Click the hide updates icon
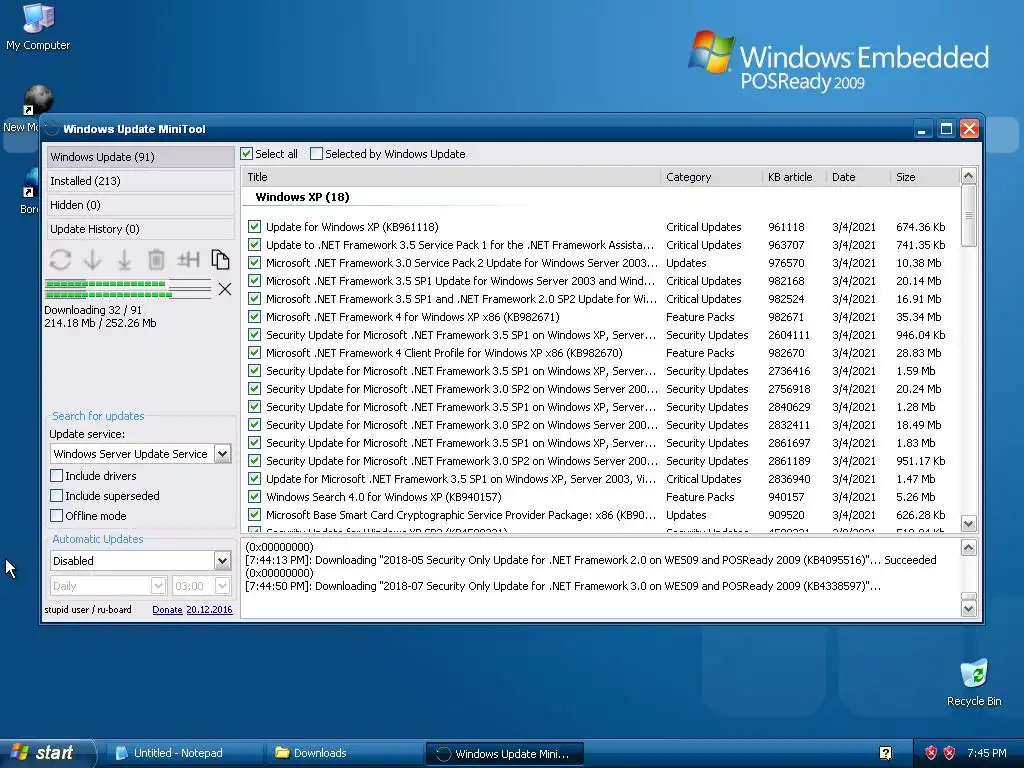This screenshot has width=1024, height=768. click(x=188, y=259)
